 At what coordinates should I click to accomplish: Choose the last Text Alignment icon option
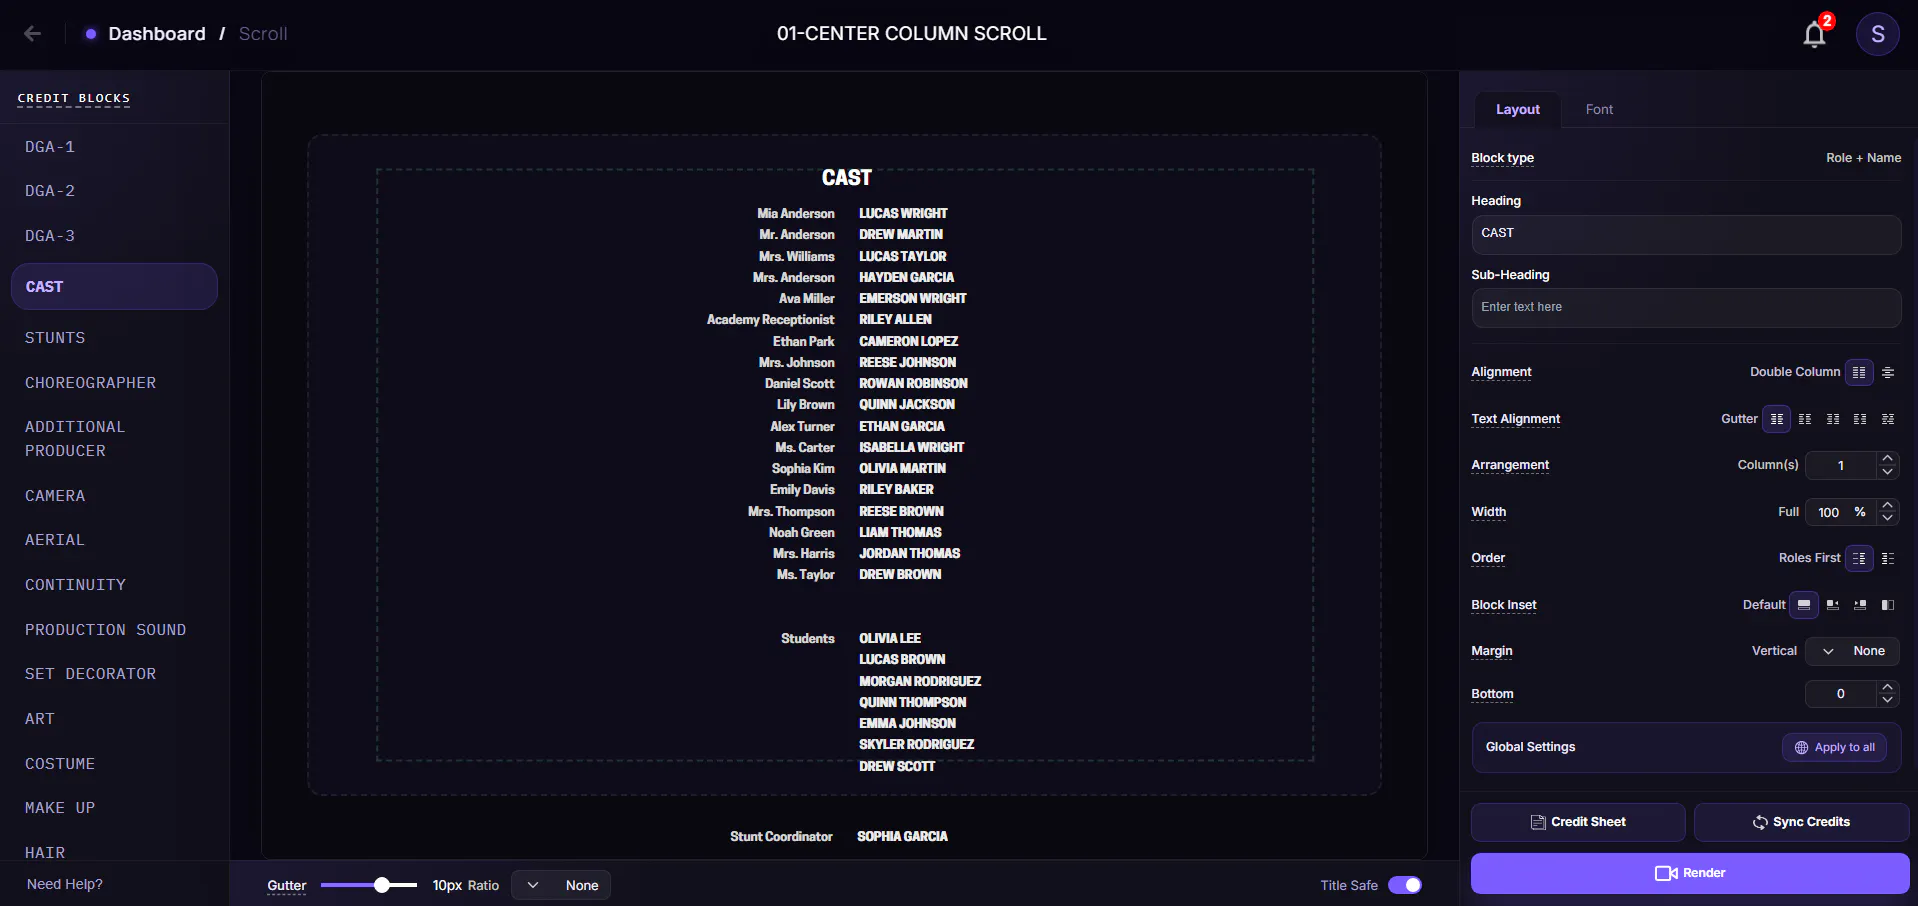1888,419
